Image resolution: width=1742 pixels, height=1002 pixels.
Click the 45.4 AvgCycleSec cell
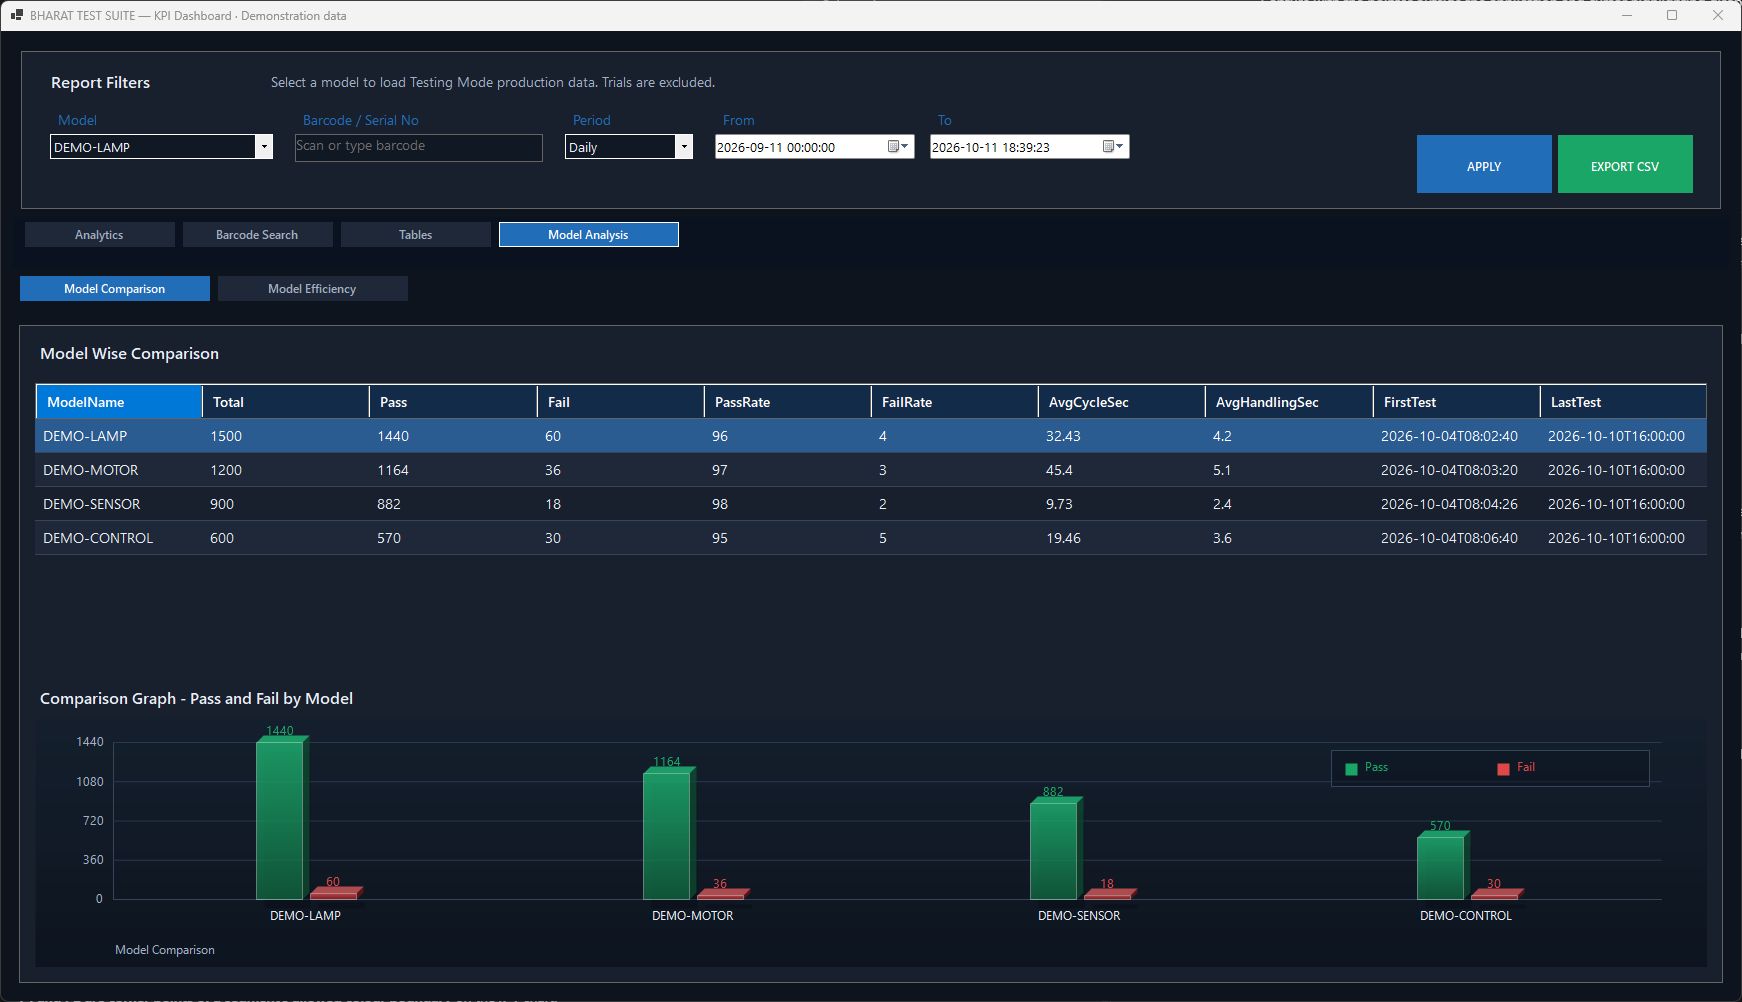1121,470
